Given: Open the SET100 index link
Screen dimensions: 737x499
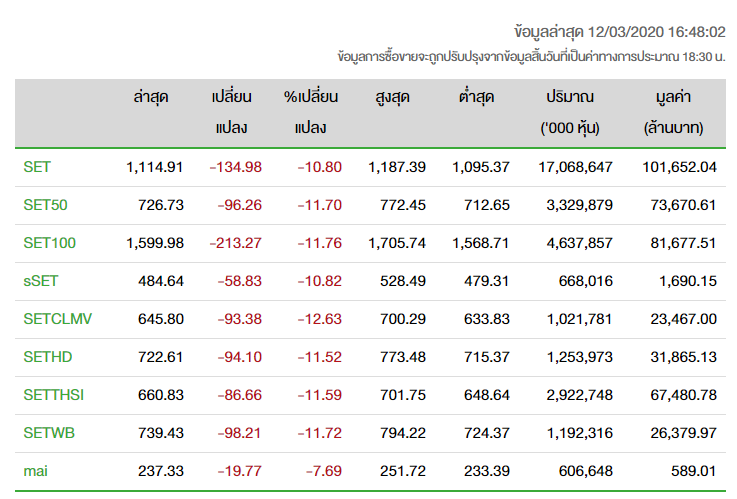Looking at the screenshot, I should point(49,243).
